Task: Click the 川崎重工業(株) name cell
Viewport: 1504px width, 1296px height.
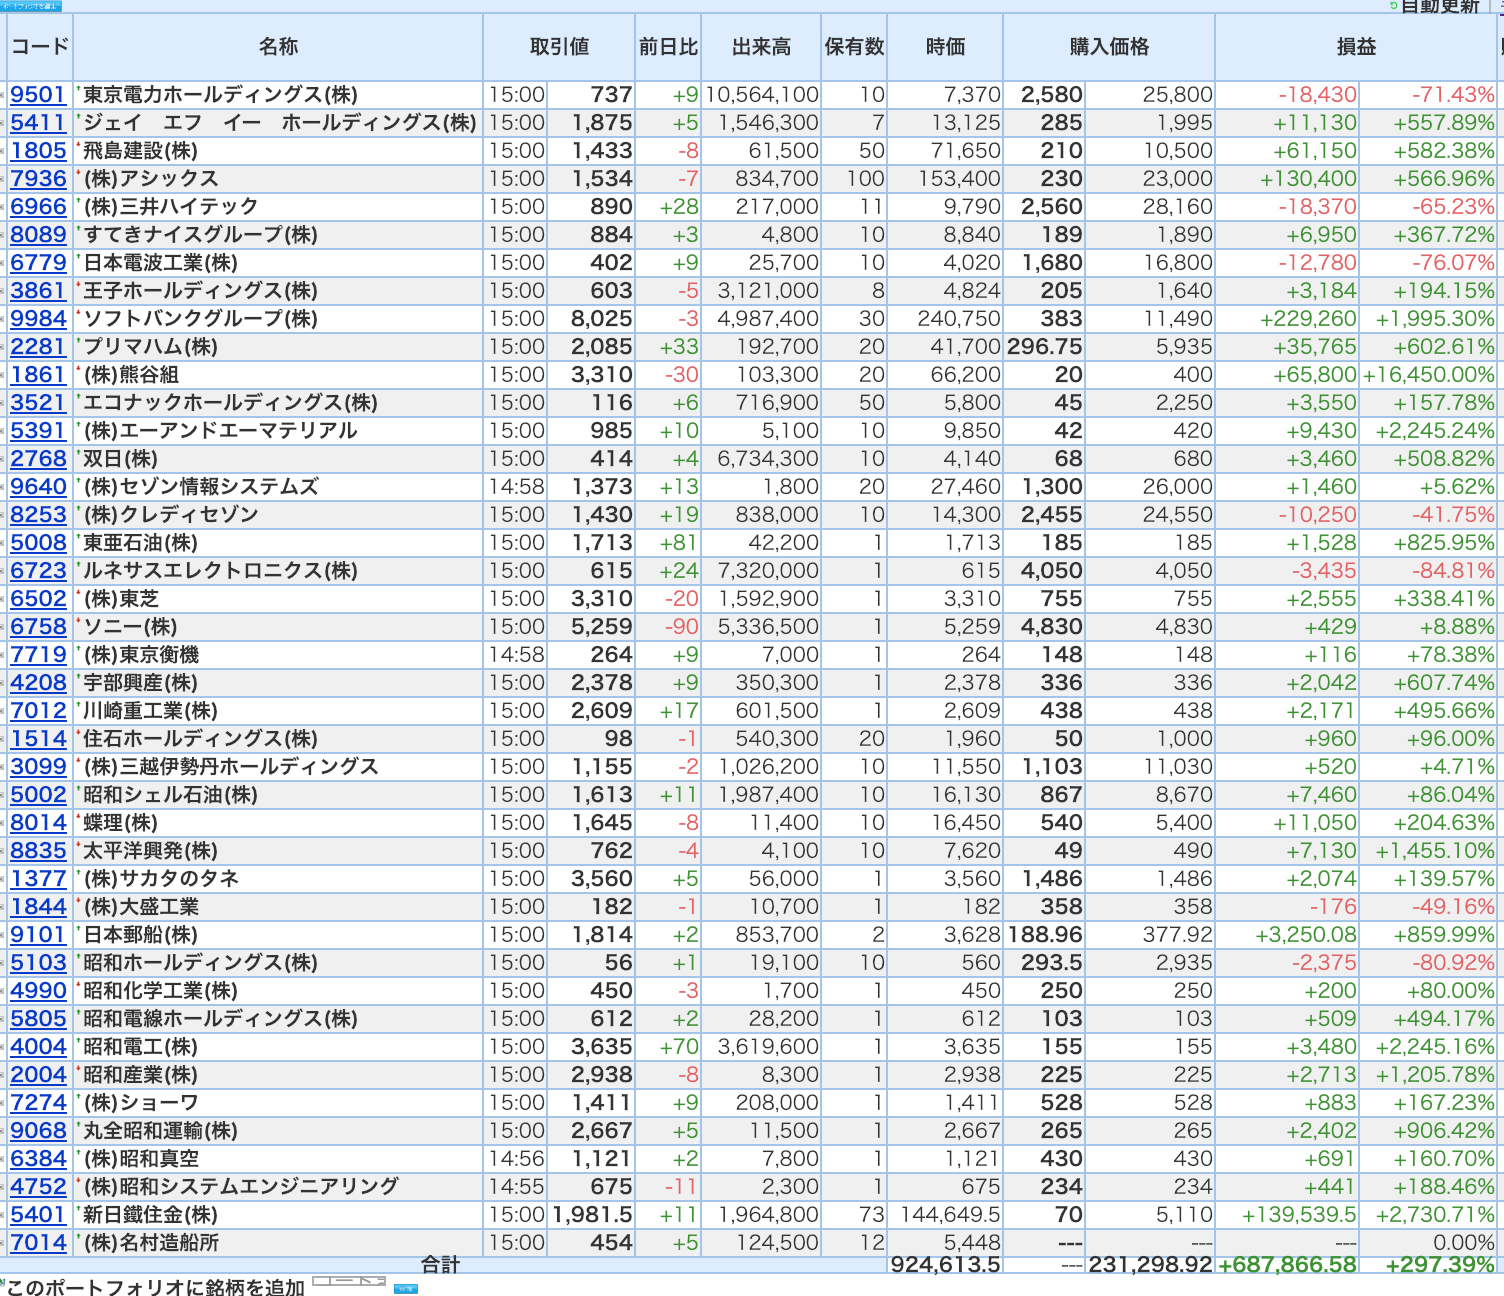Action: [278, 711]
